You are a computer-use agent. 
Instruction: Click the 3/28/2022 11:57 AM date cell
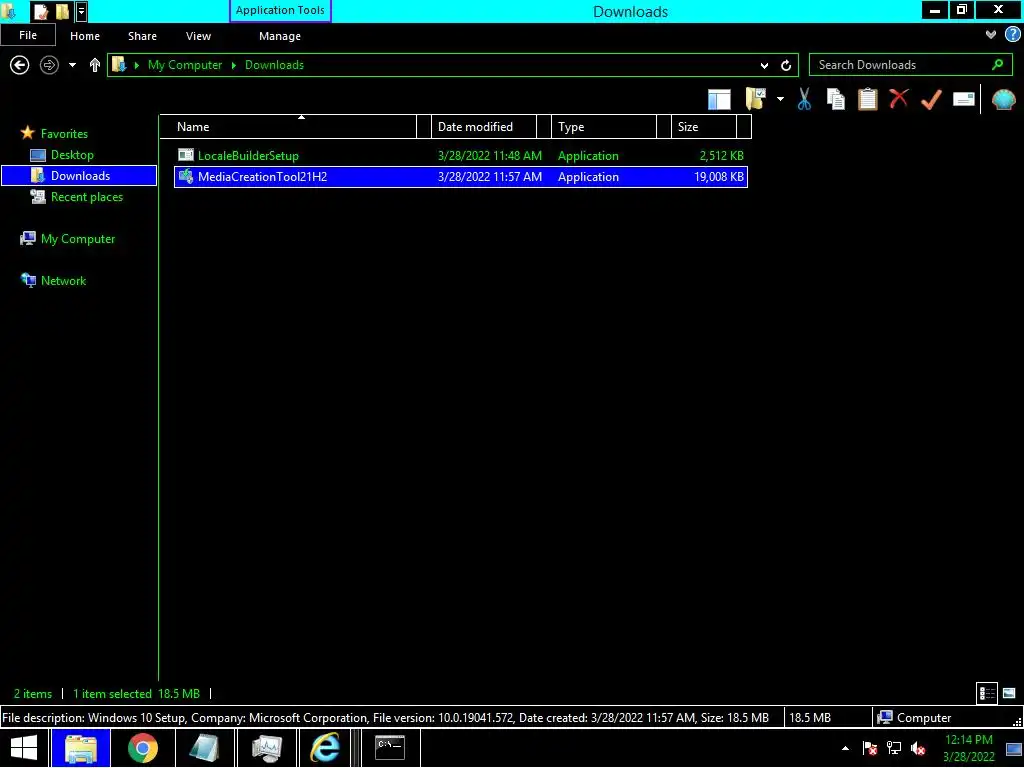pos(490,177)
